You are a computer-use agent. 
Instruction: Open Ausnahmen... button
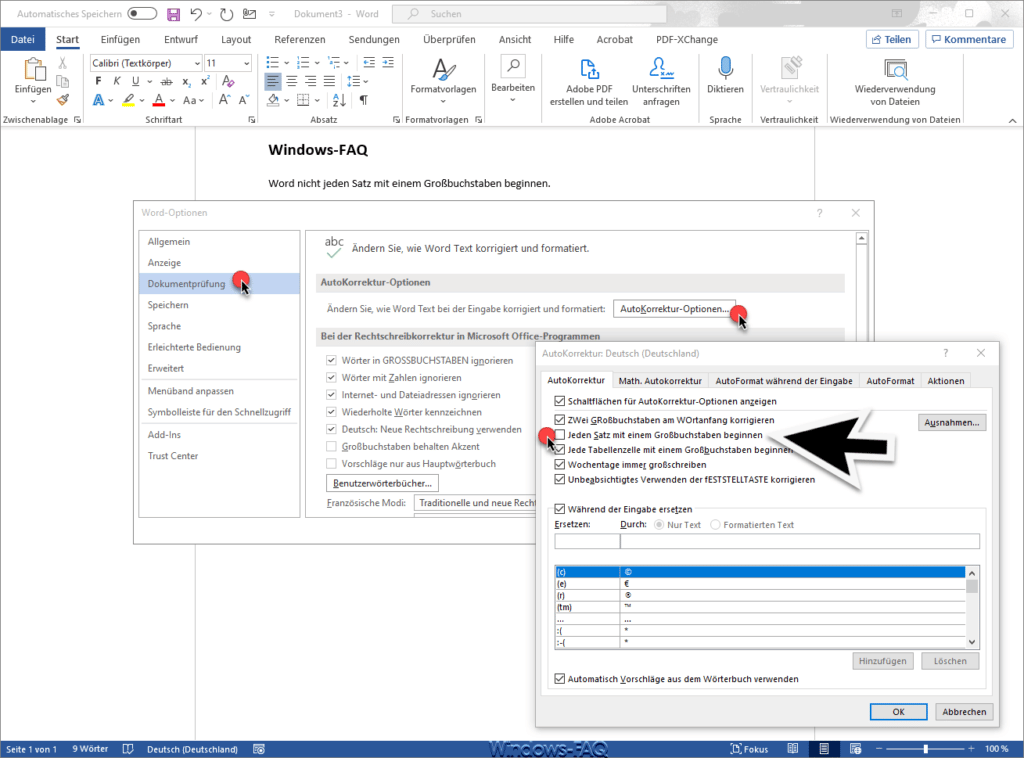[952, 422]
